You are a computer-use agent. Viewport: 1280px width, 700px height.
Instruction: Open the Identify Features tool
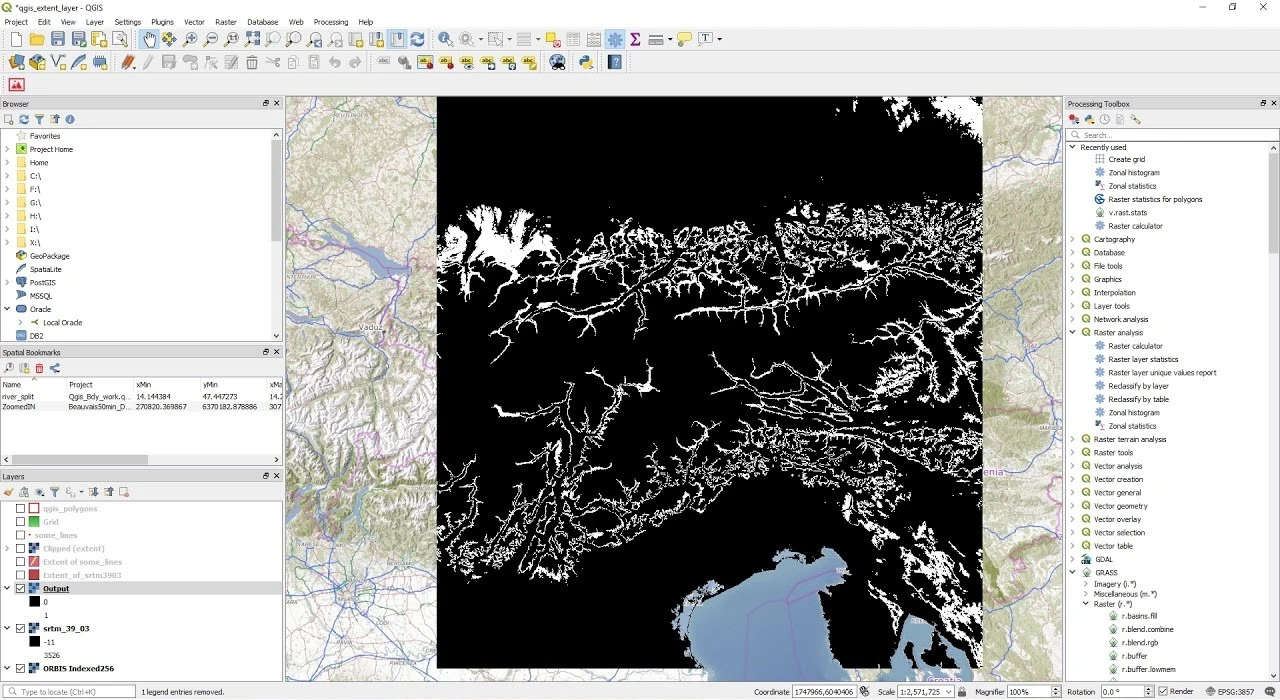[x=445, y=39]
